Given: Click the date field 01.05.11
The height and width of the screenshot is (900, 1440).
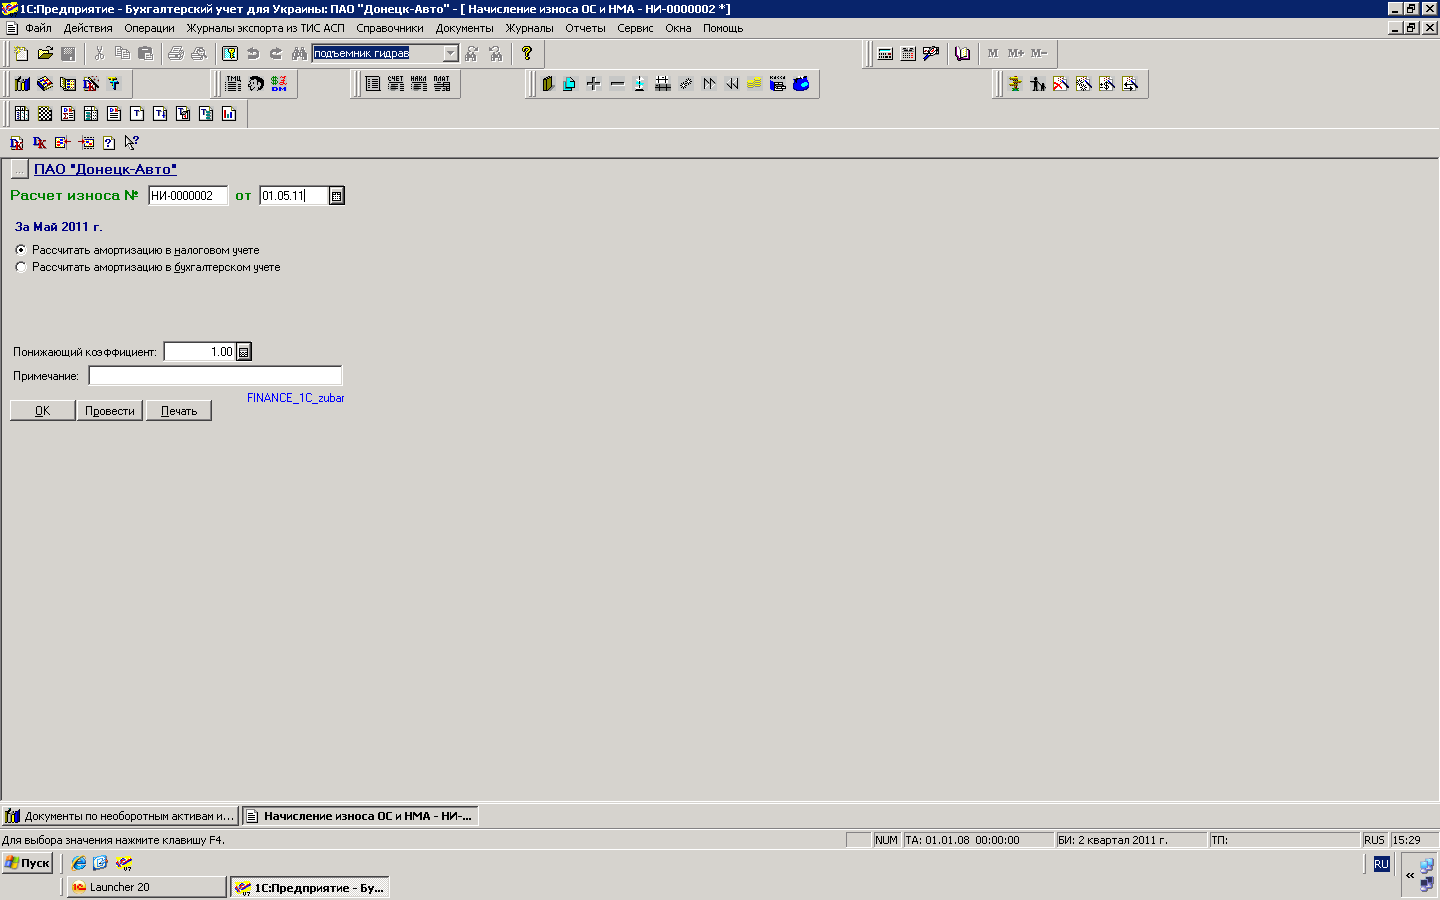Looking at the screenshot, I should point(294,196).
